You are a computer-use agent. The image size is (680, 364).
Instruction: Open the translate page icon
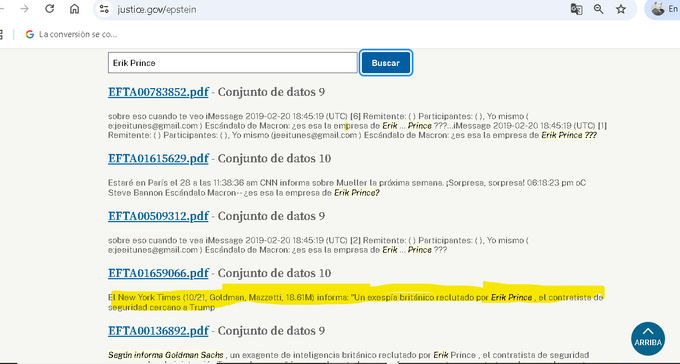coord(576,9)
